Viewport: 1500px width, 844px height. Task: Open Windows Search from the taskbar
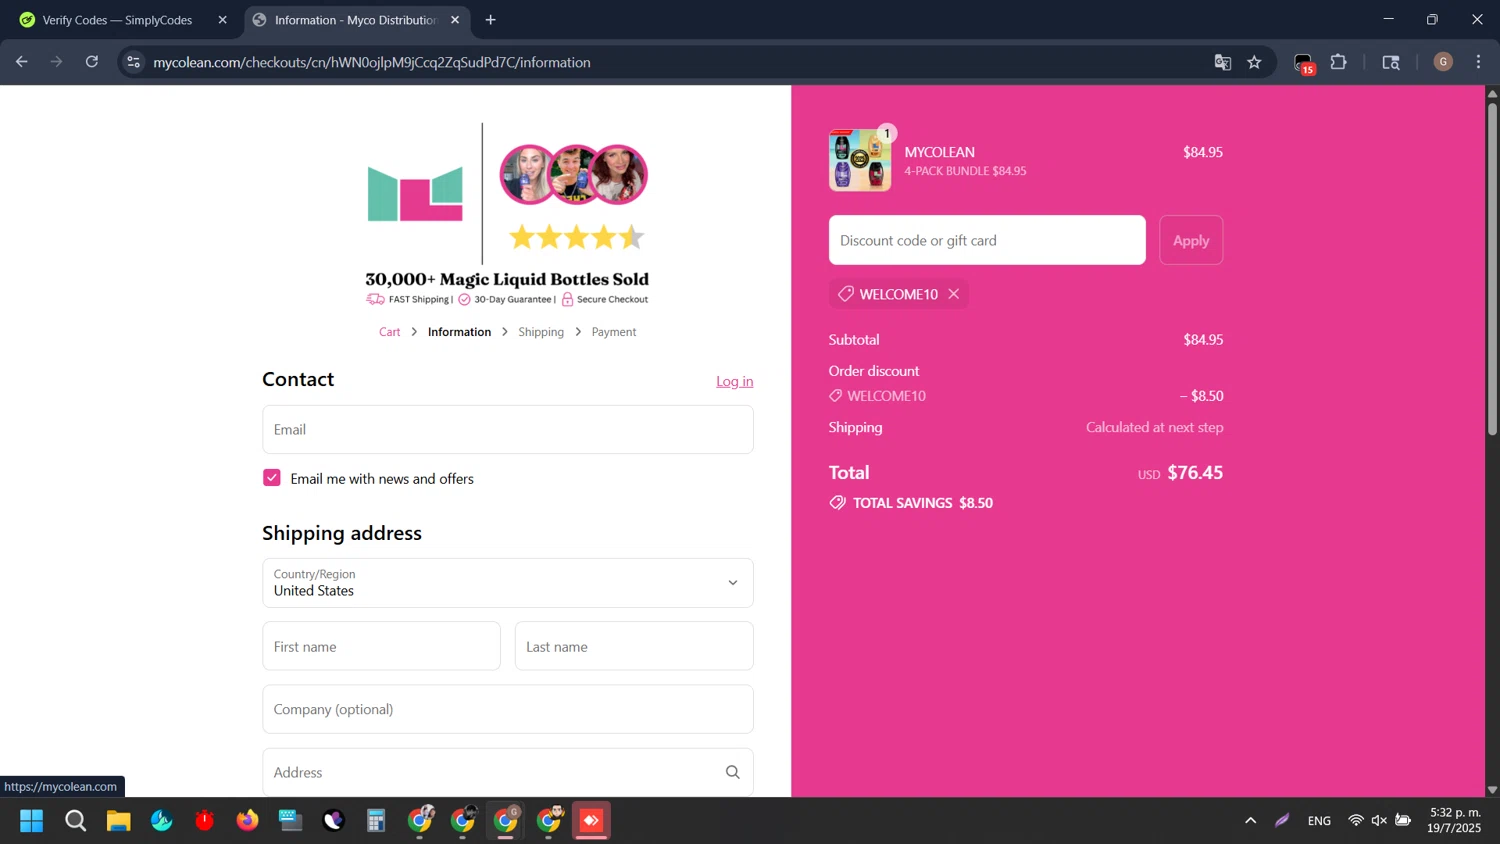click(75, 821)
